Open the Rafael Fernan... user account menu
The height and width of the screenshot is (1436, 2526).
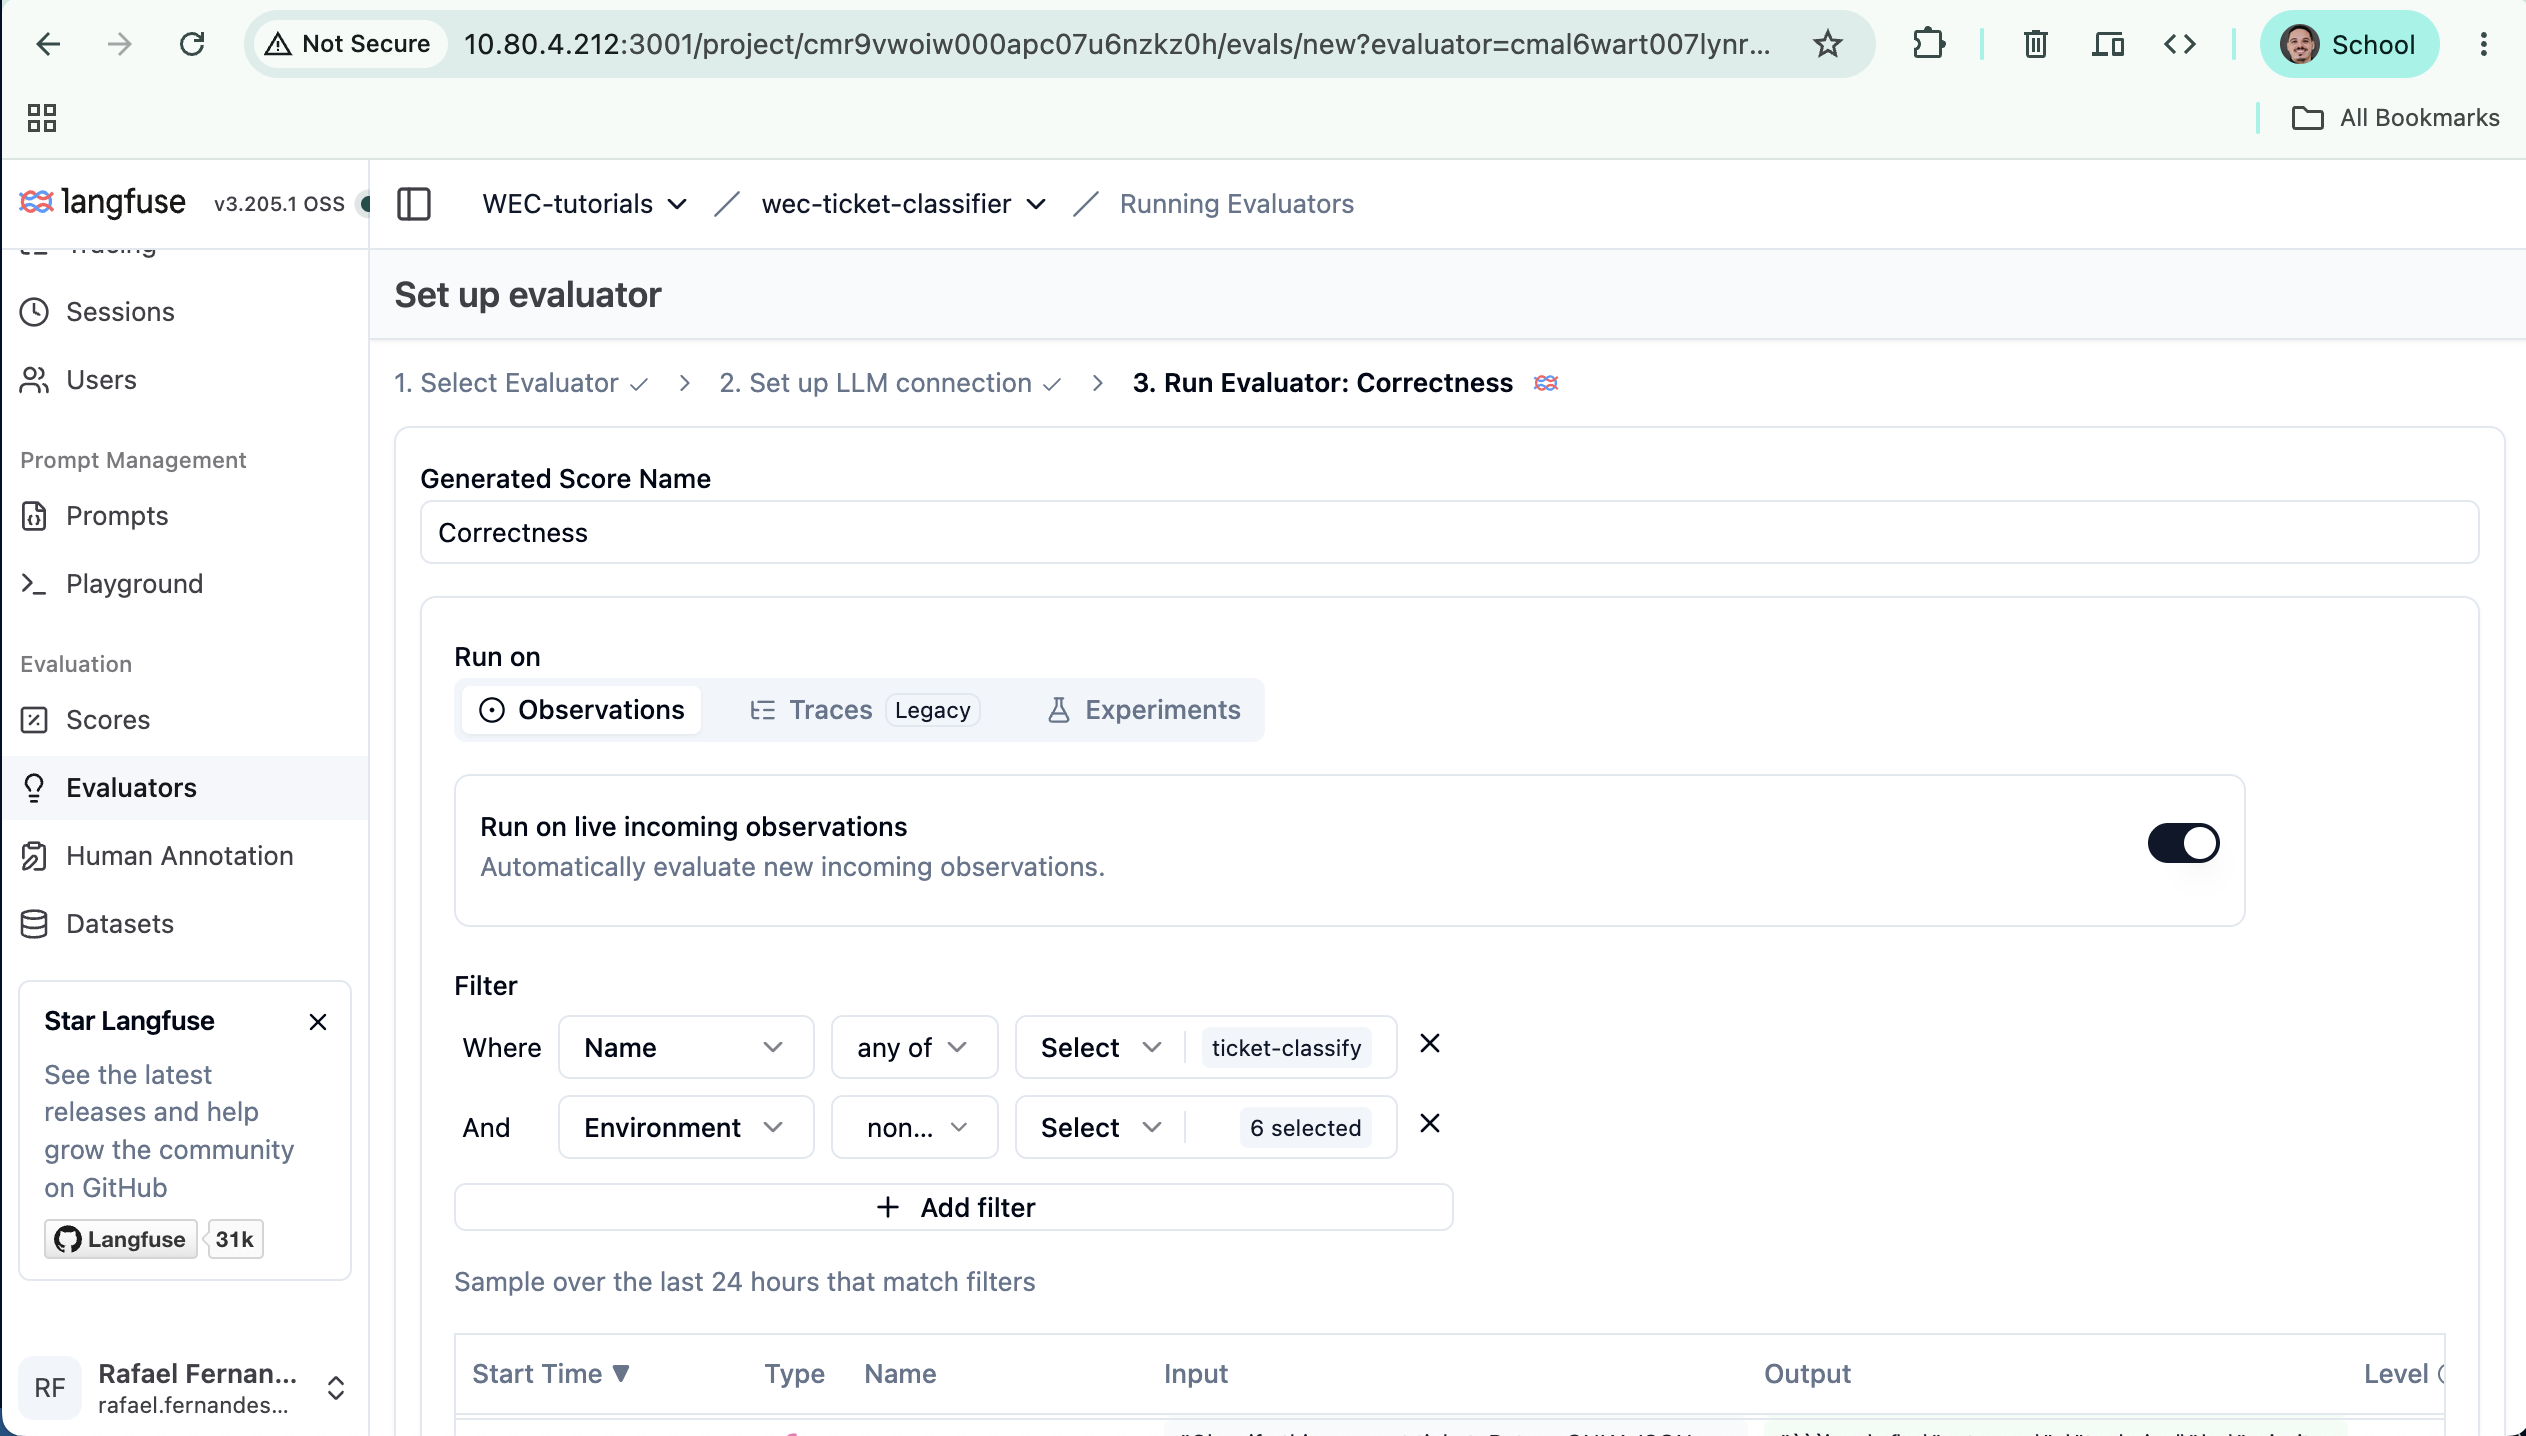(x=185, y=1388)
